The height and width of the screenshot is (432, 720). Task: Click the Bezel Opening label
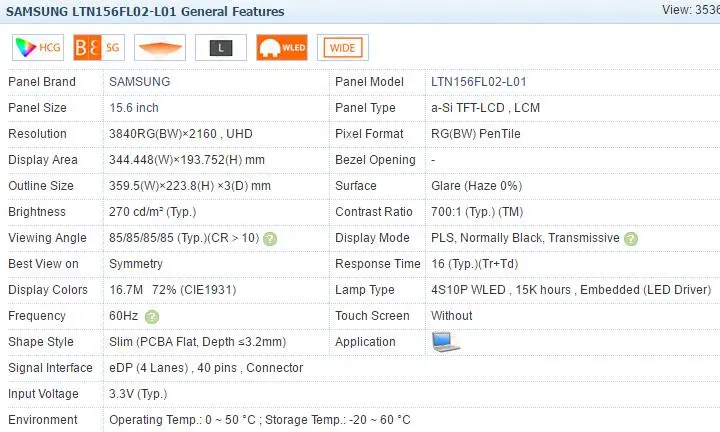[375, 160]
